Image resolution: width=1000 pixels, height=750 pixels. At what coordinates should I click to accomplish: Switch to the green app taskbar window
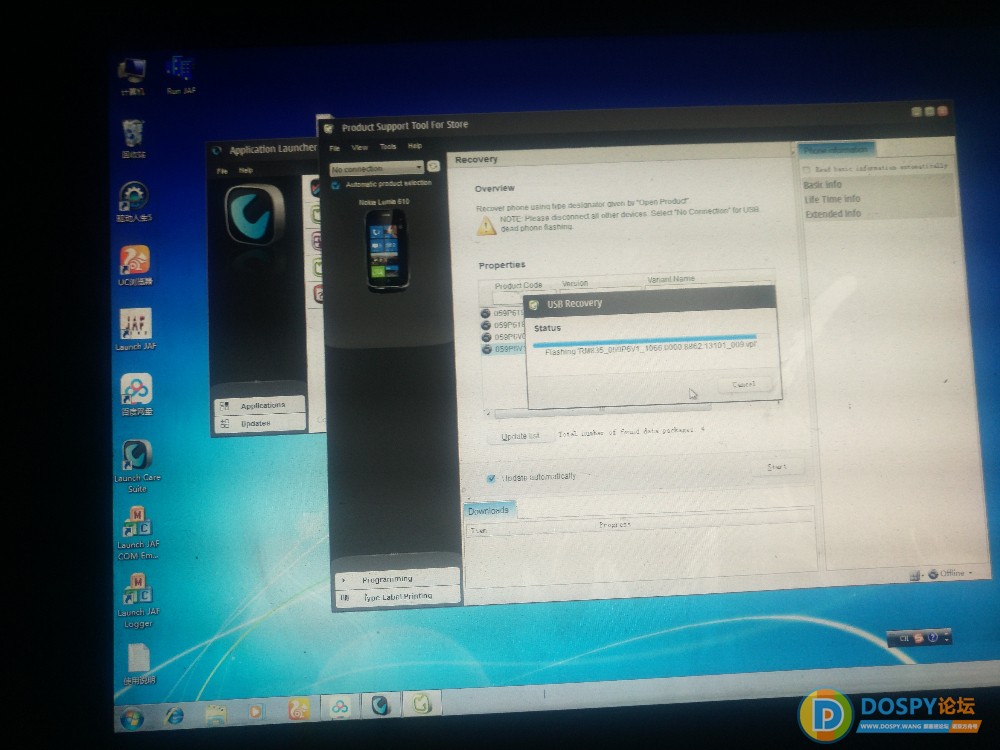[x=421, y=703]
